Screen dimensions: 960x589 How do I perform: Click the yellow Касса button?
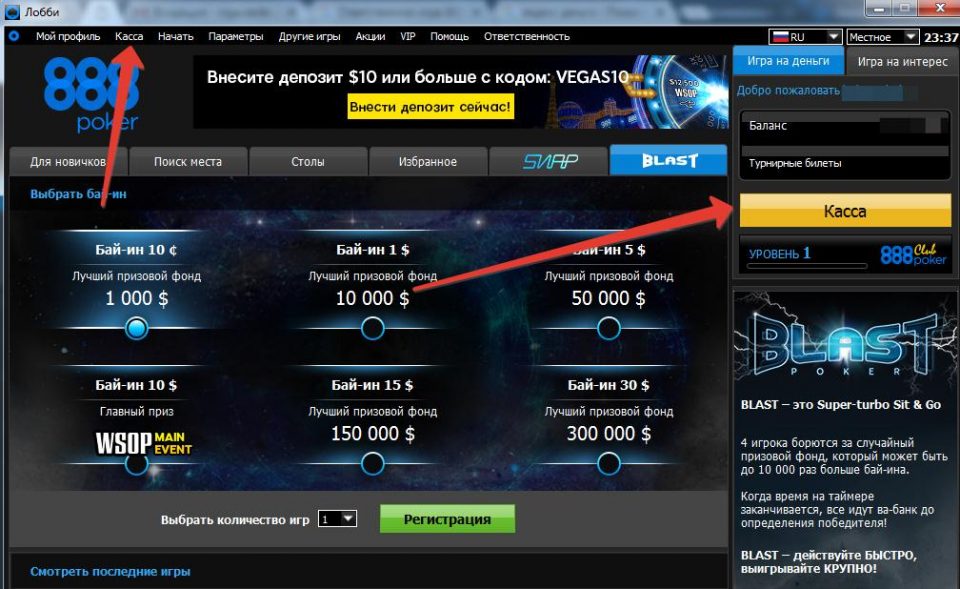coord(845,211)
